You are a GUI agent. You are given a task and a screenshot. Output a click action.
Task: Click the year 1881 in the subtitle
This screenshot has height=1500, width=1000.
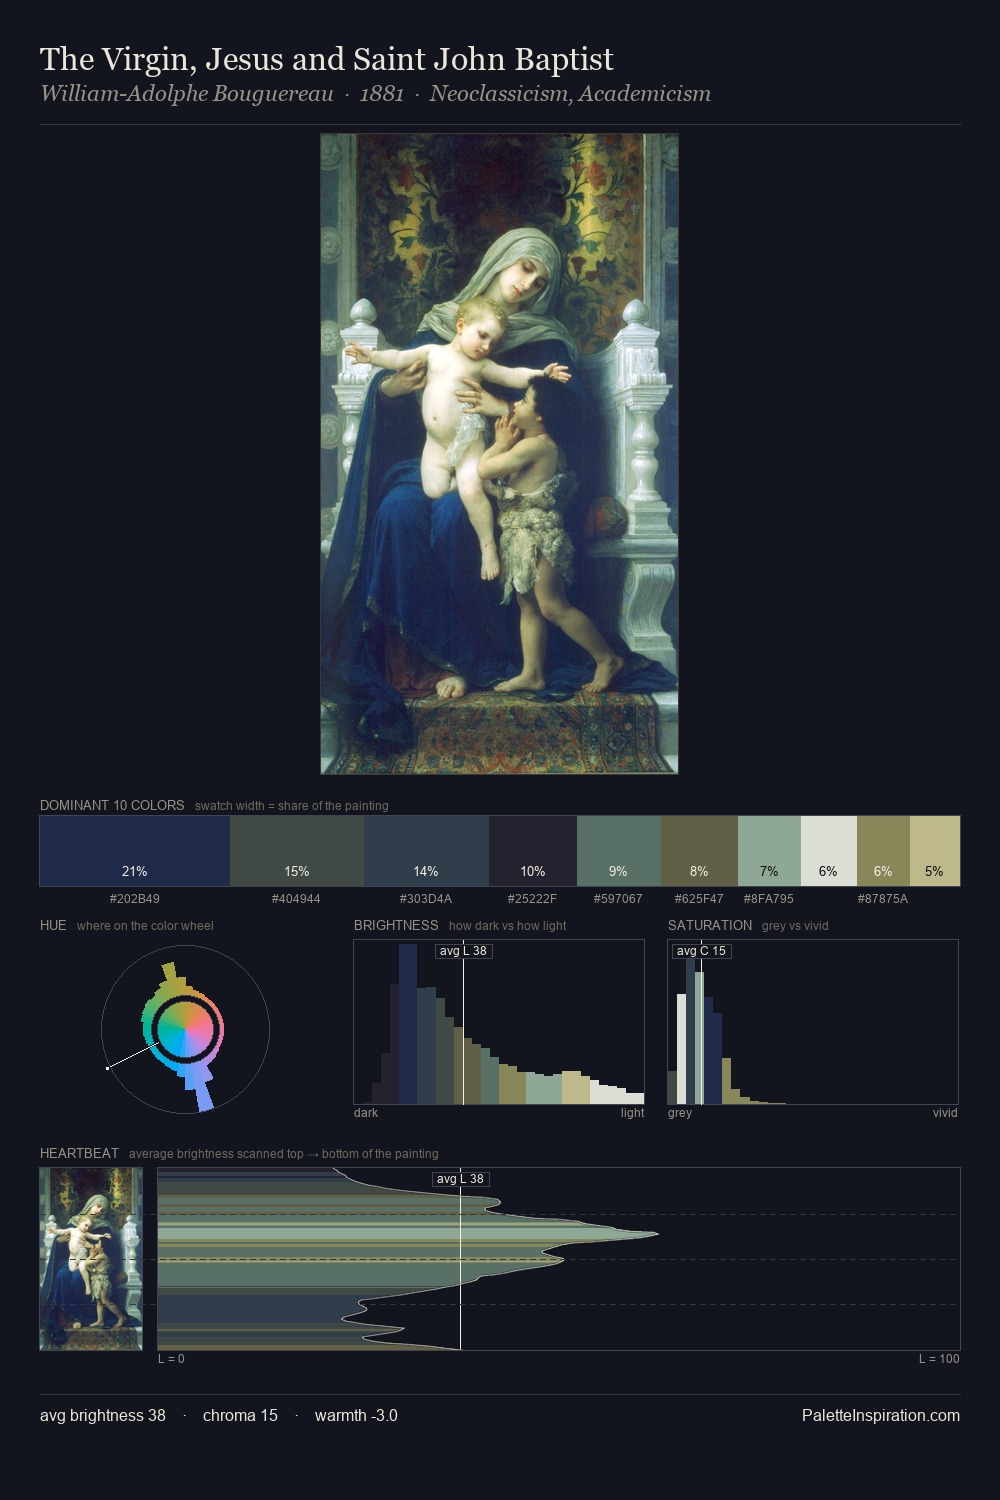(x=381, y=94)
